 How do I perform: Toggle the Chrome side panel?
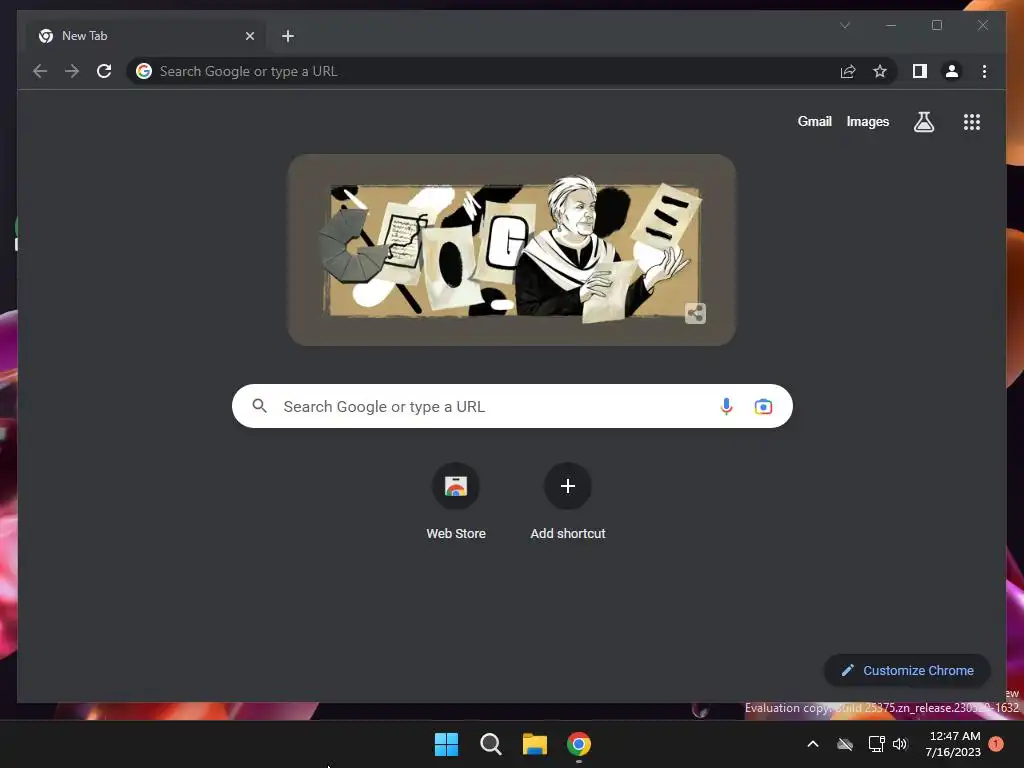tap(920, 71)
